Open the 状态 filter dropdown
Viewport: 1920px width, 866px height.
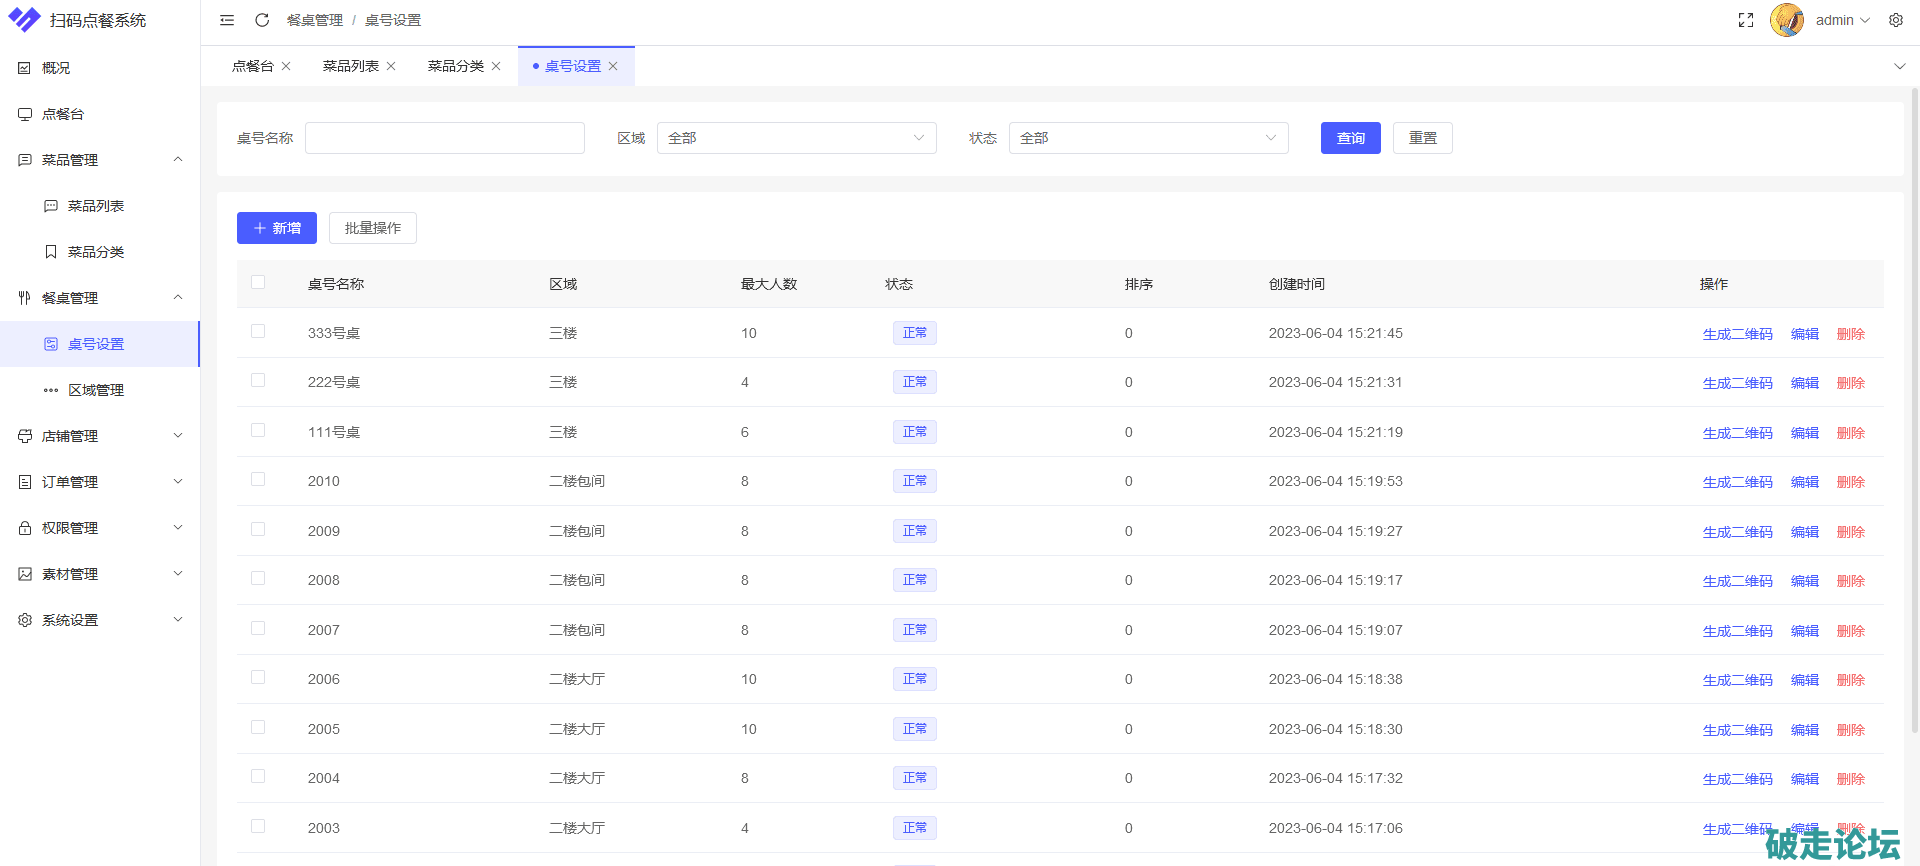(1148, 138)
